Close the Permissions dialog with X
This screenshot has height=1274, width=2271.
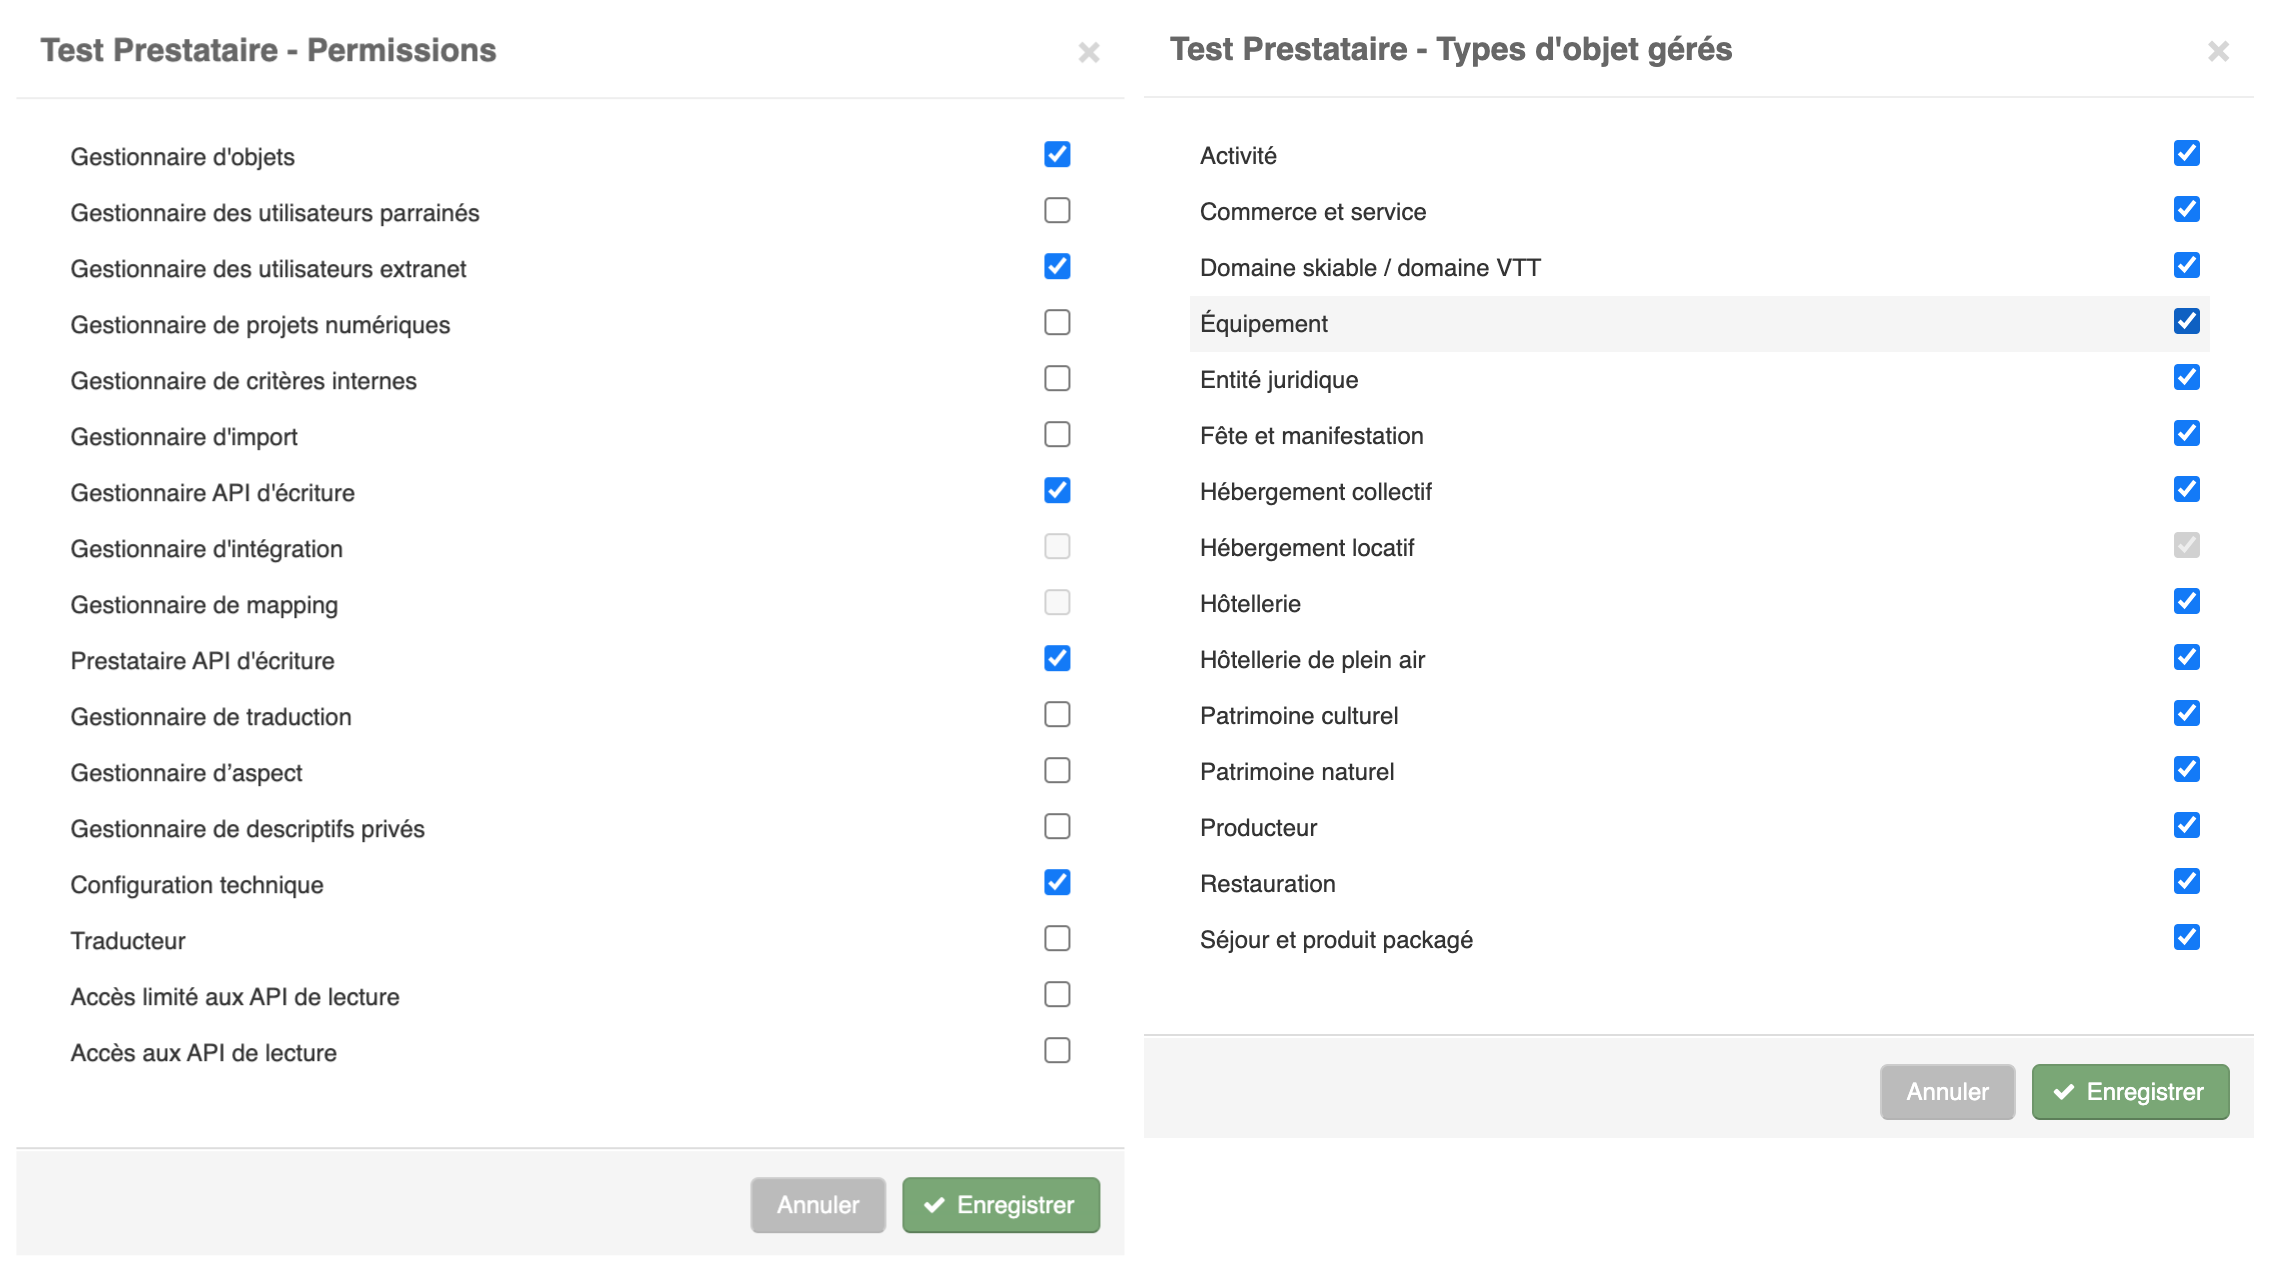click(1089, 52)
